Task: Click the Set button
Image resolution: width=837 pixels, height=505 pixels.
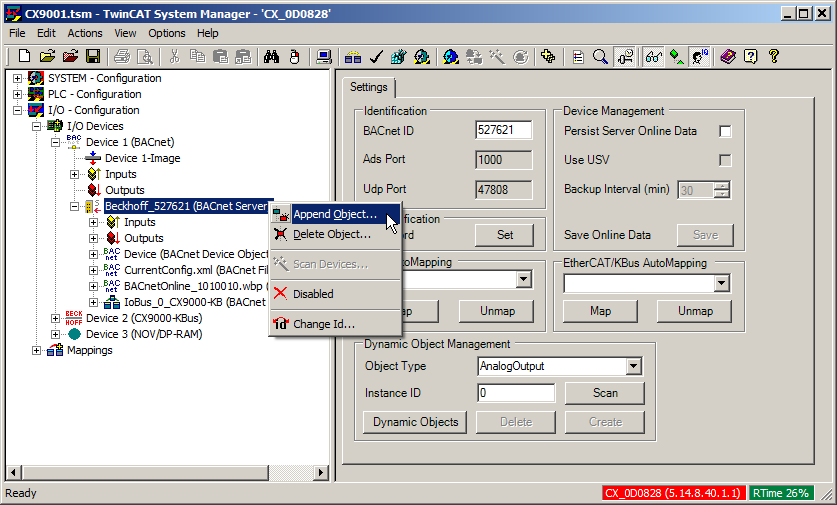Action: click(504, 235)
